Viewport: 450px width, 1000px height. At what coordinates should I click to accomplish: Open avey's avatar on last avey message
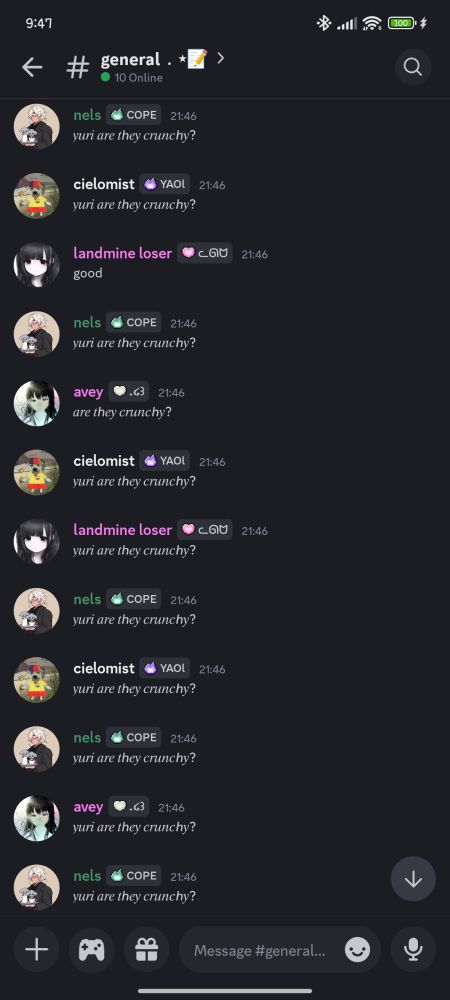click(36, 818)
